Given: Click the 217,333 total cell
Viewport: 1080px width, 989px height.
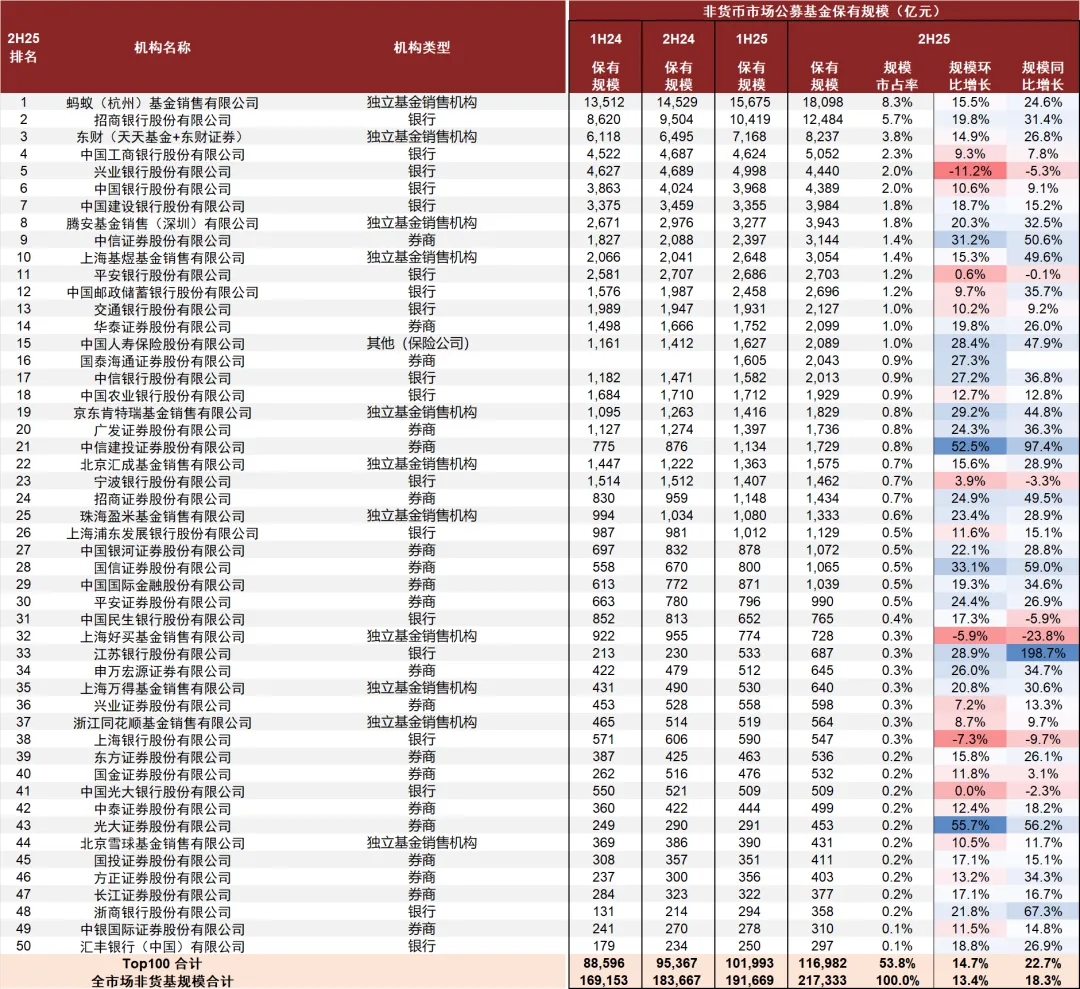Looking at the screenshot, I should click(822, 980).
